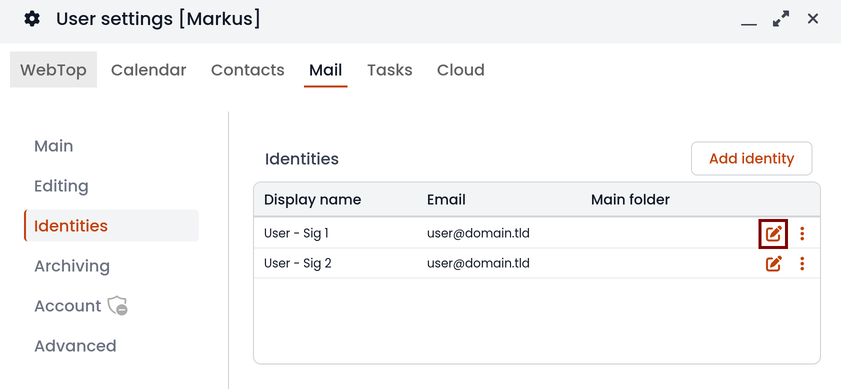Image resolution: width=841 pixels, height=389 pixels.
Task: Open the Contacts tab
Action: tap(248, 70)
